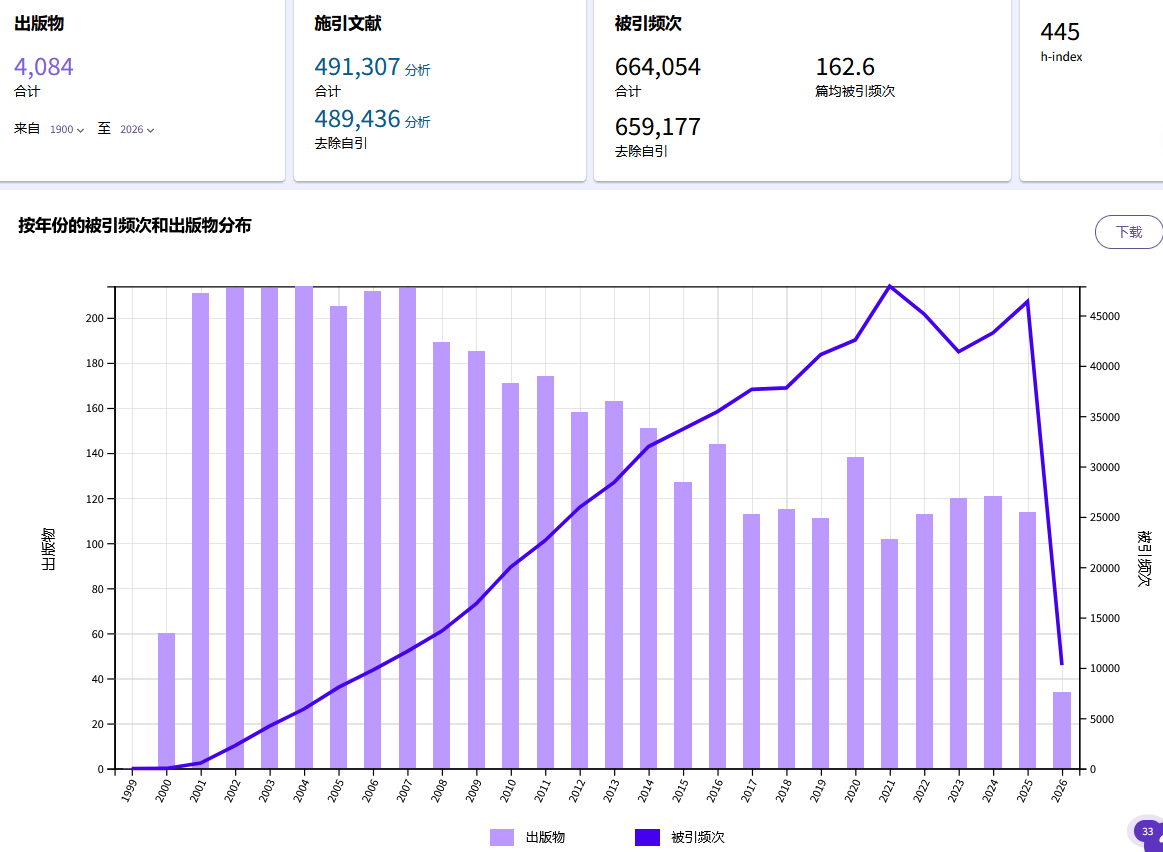
Task: Click 分析 next to 491,307
Action: click(418, 70)
